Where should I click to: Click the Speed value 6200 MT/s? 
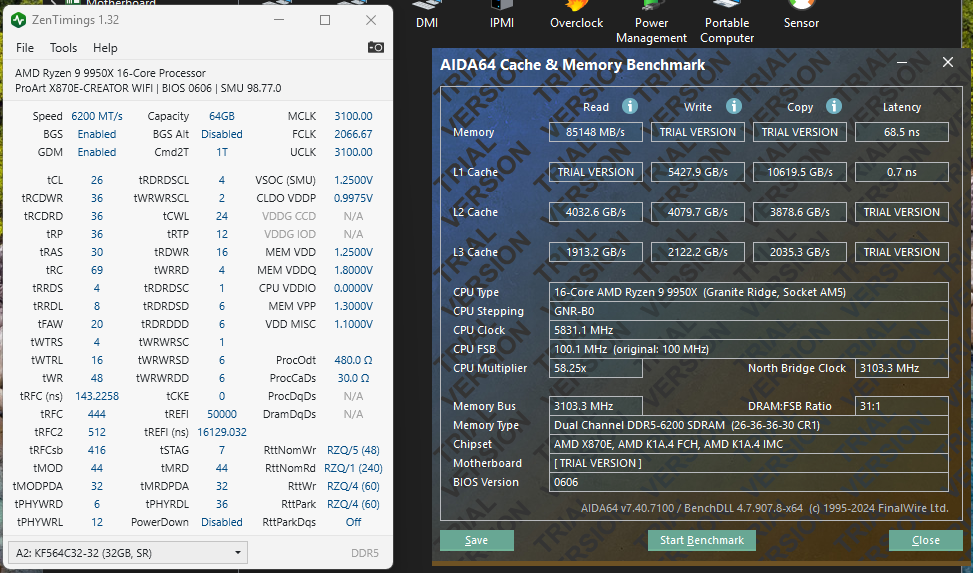tap(97, 116)
